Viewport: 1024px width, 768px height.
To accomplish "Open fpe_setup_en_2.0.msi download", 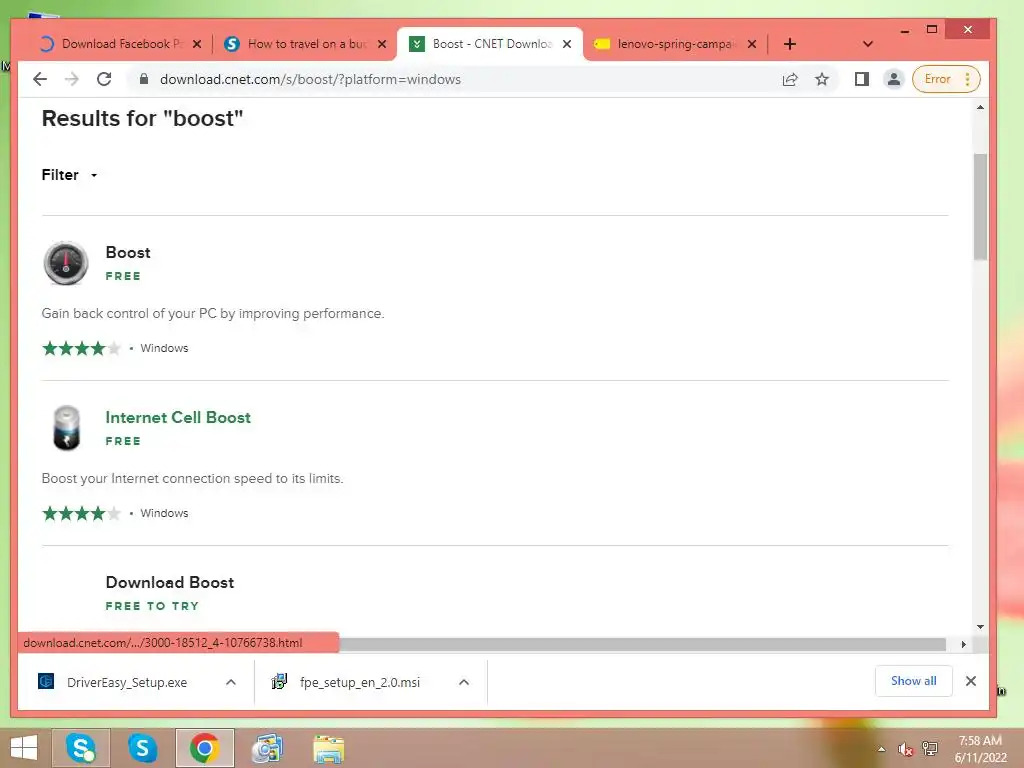I will tap(346, 682).
